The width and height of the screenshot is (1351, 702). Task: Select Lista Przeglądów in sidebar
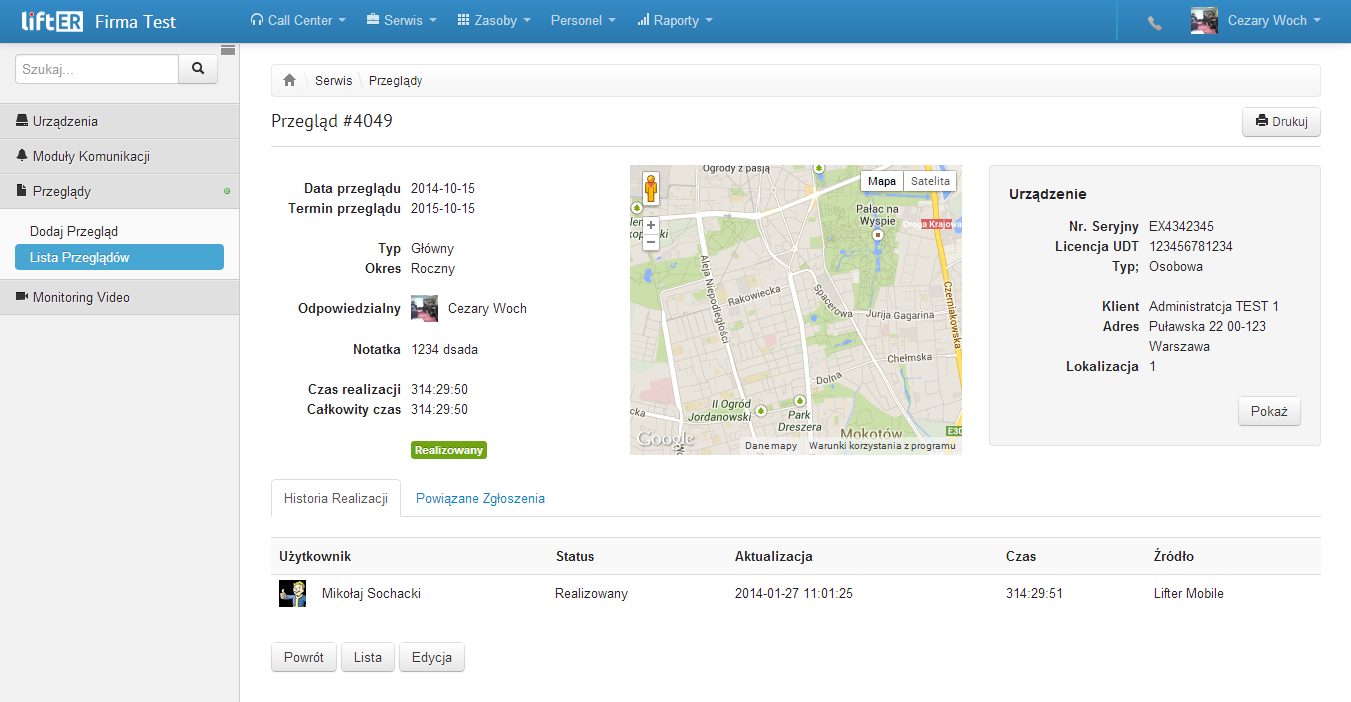(119, 258)
